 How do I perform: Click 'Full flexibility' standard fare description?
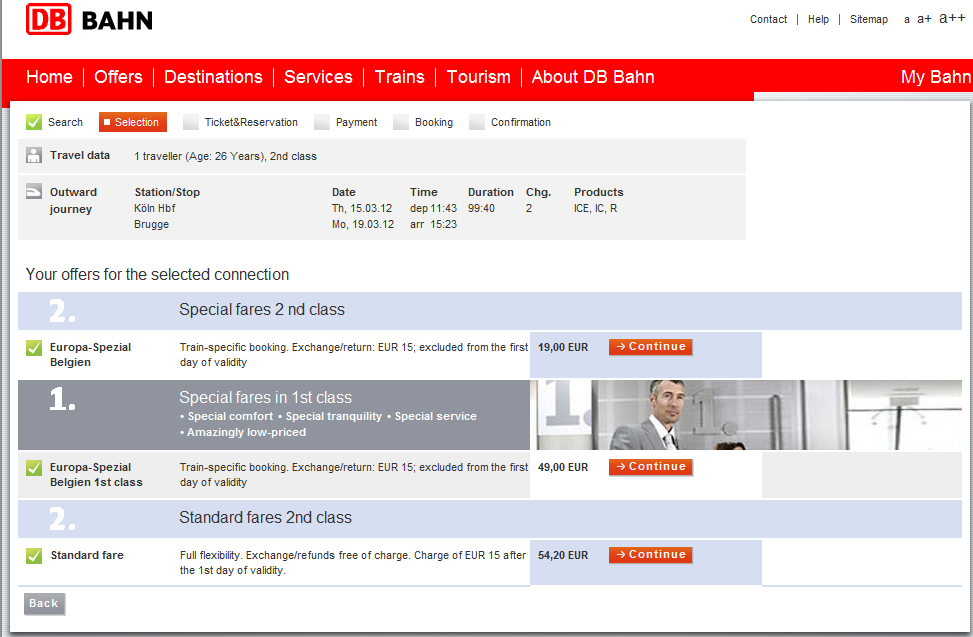(x=352, y=563)
